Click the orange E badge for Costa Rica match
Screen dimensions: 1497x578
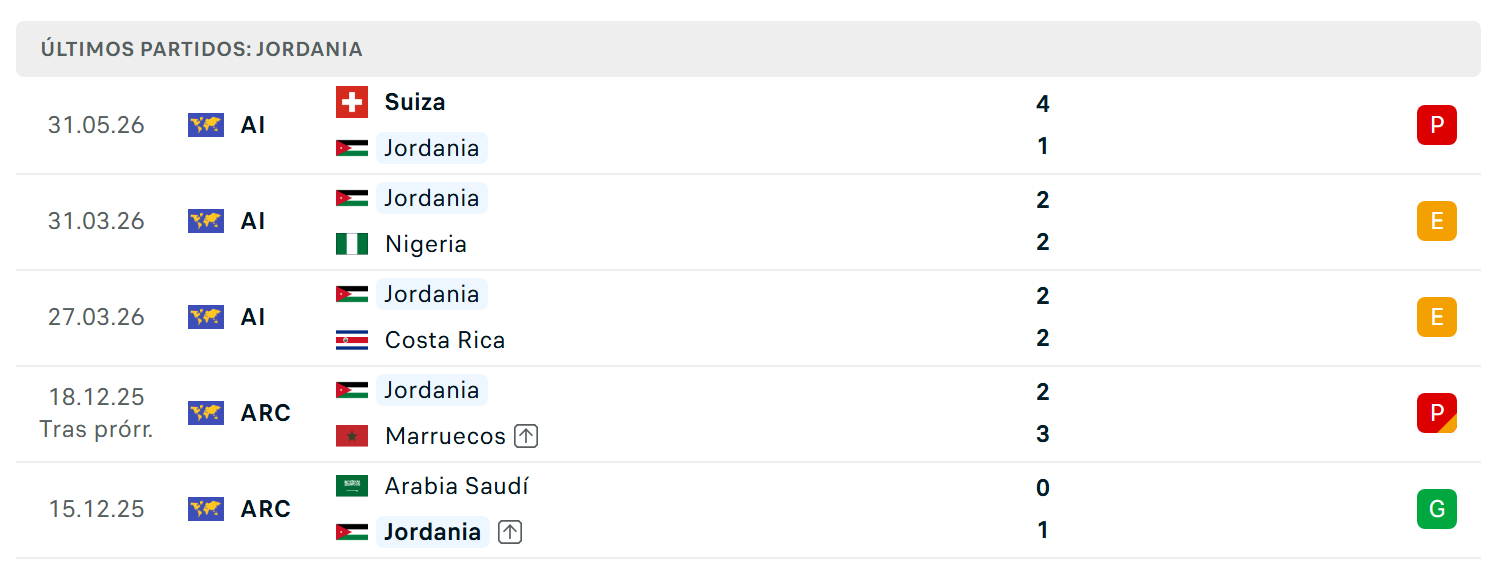pos(1437,317)
